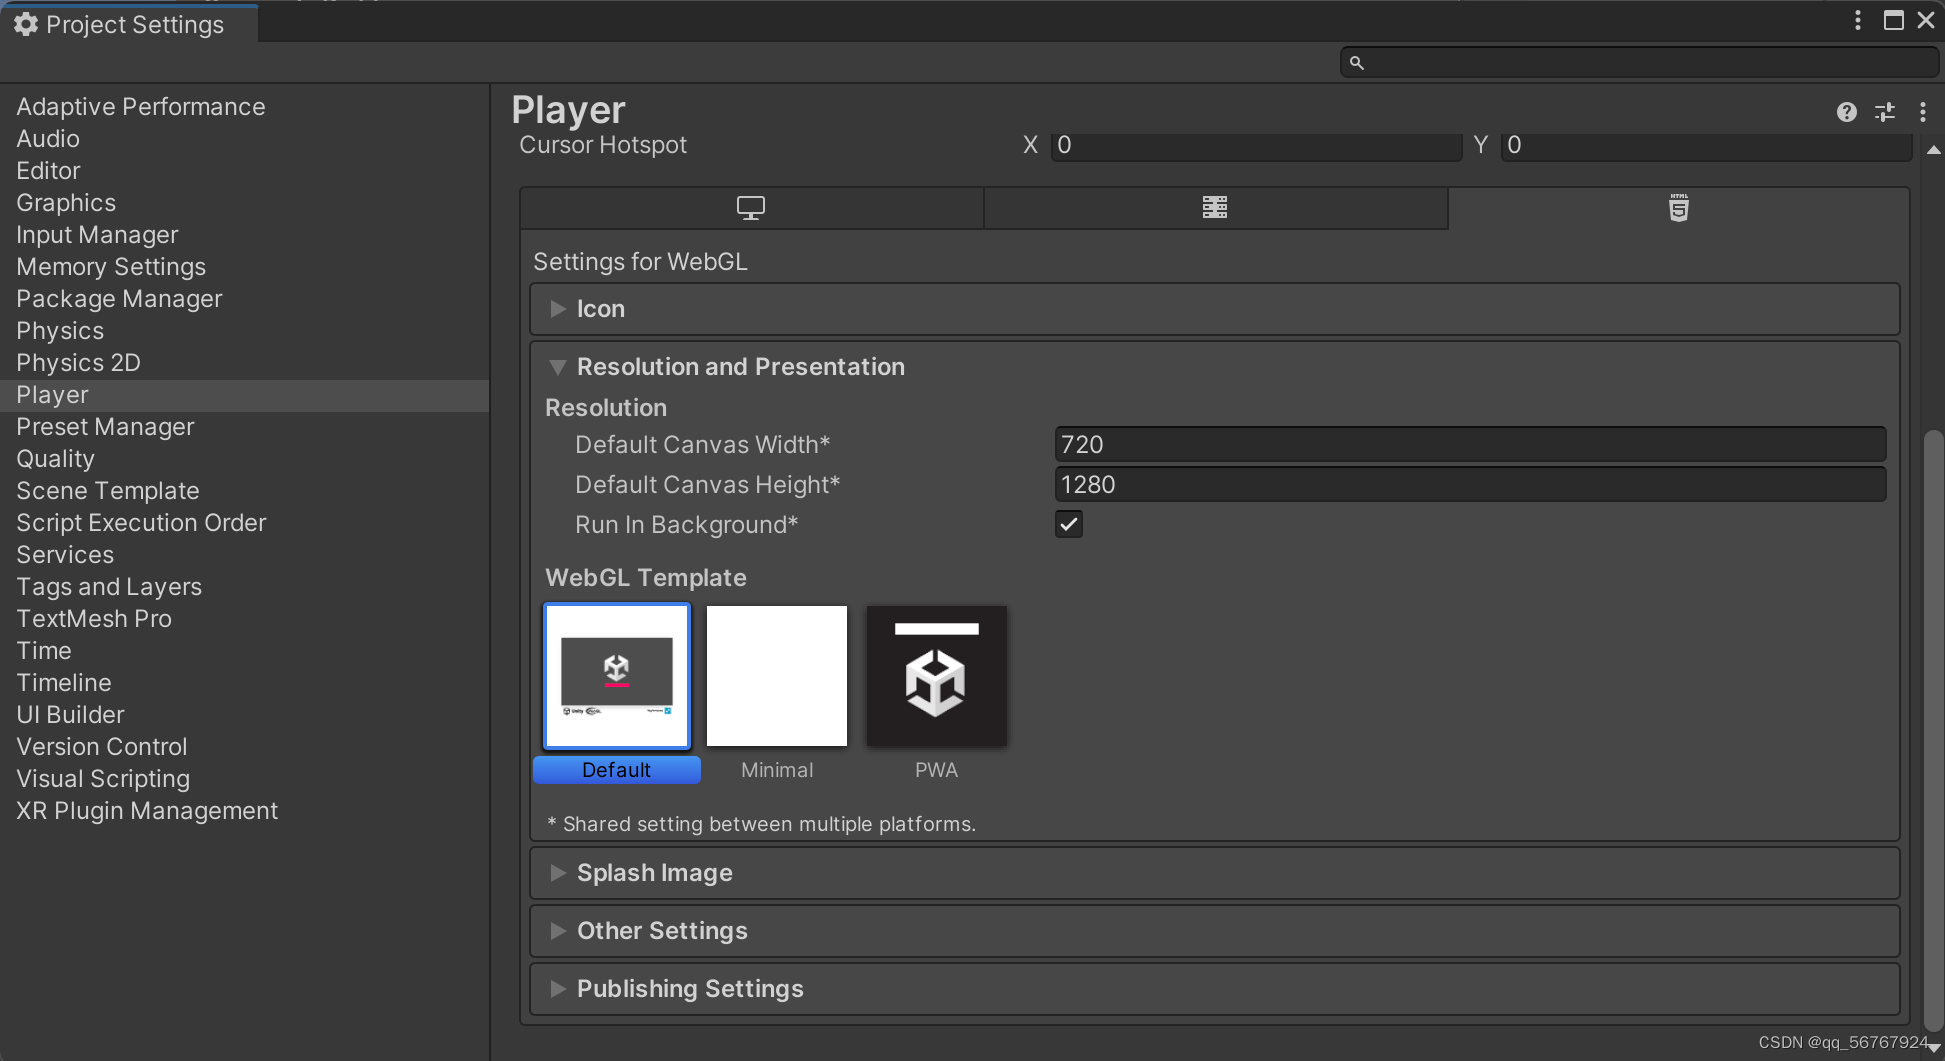Open the preset selector for Player settings
1945x1061 pixels.
click(x=1885, y=112)
